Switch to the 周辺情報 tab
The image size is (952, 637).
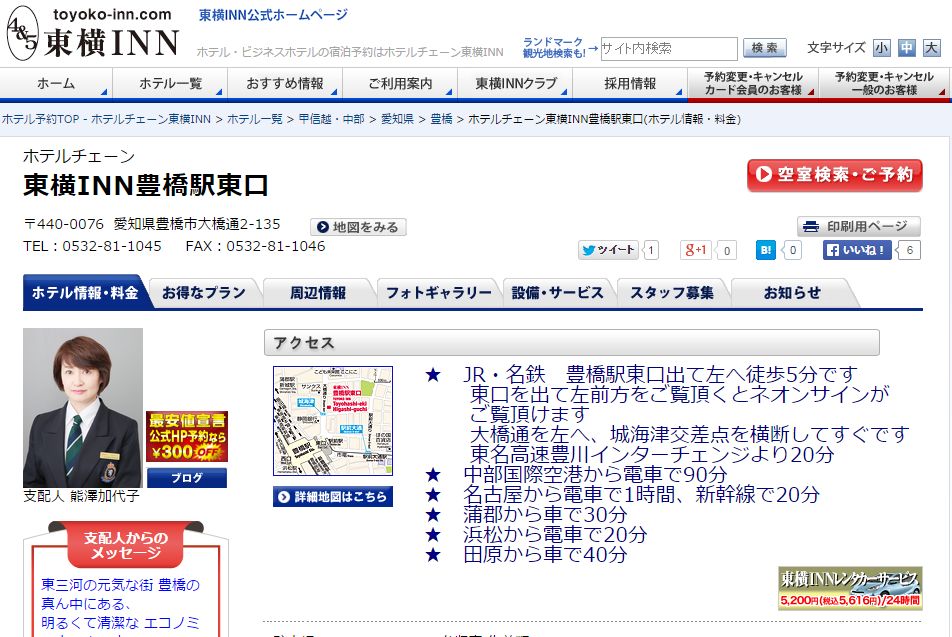318,293
